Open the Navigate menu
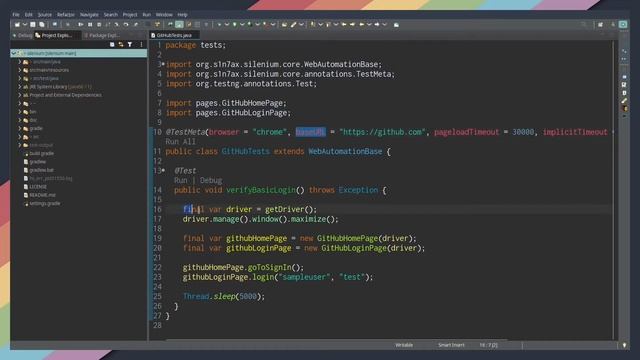 coord(89,14)
